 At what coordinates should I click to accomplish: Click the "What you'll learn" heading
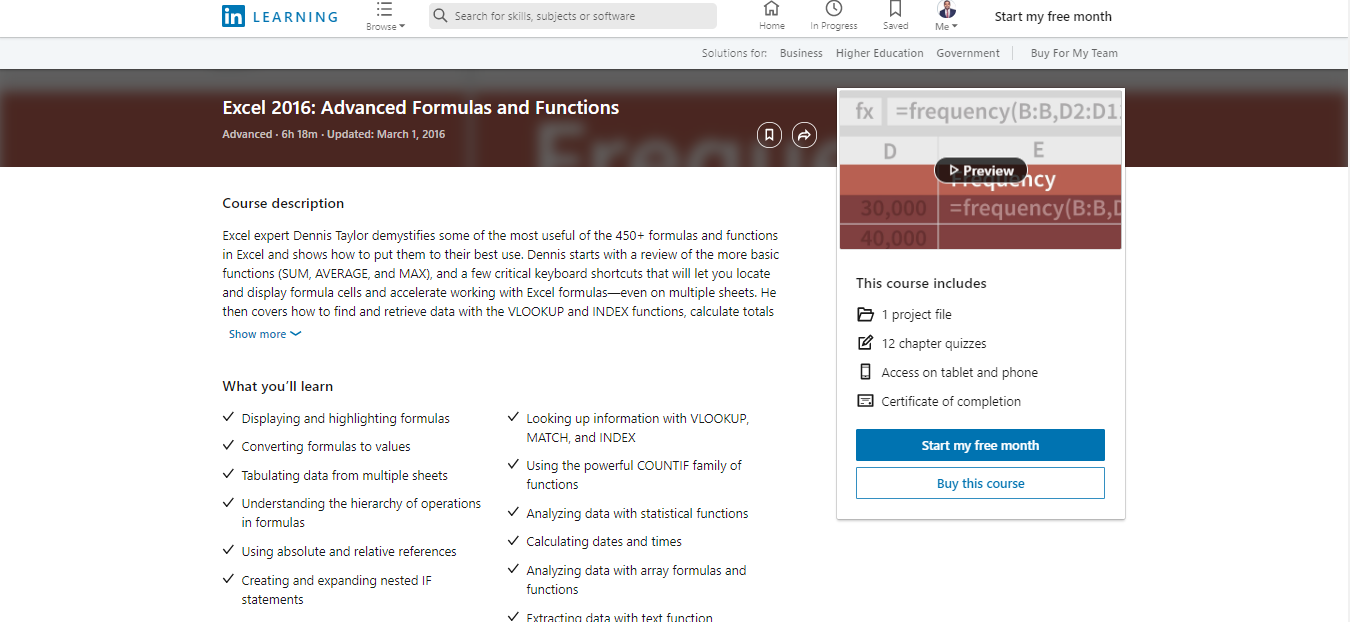tap(278, 386)
